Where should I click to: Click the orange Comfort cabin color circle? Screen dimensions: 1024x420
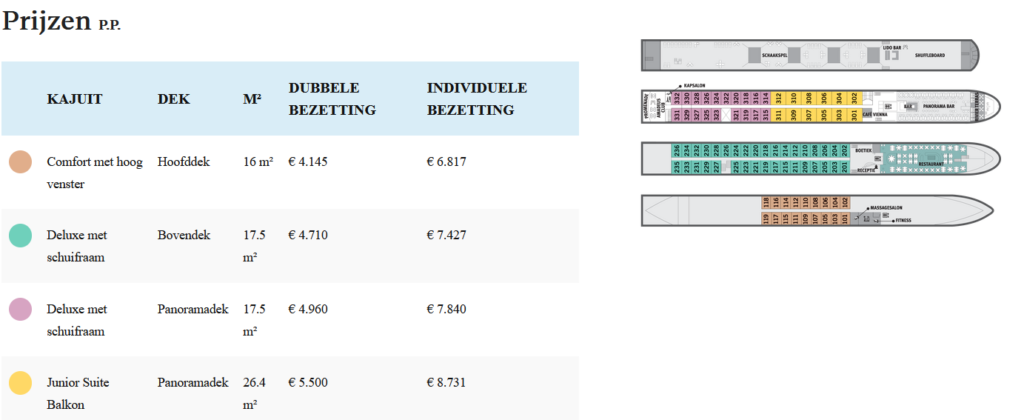[19, 161]
